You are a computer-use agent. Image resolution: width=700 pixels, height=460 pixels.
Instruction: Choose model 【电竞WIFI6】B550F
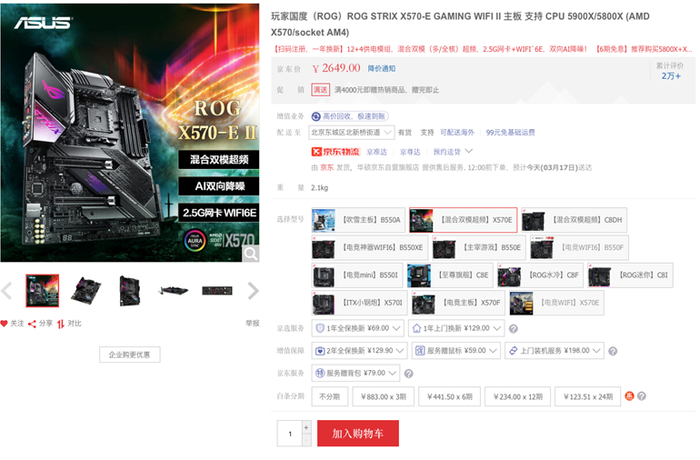[579, 248]
